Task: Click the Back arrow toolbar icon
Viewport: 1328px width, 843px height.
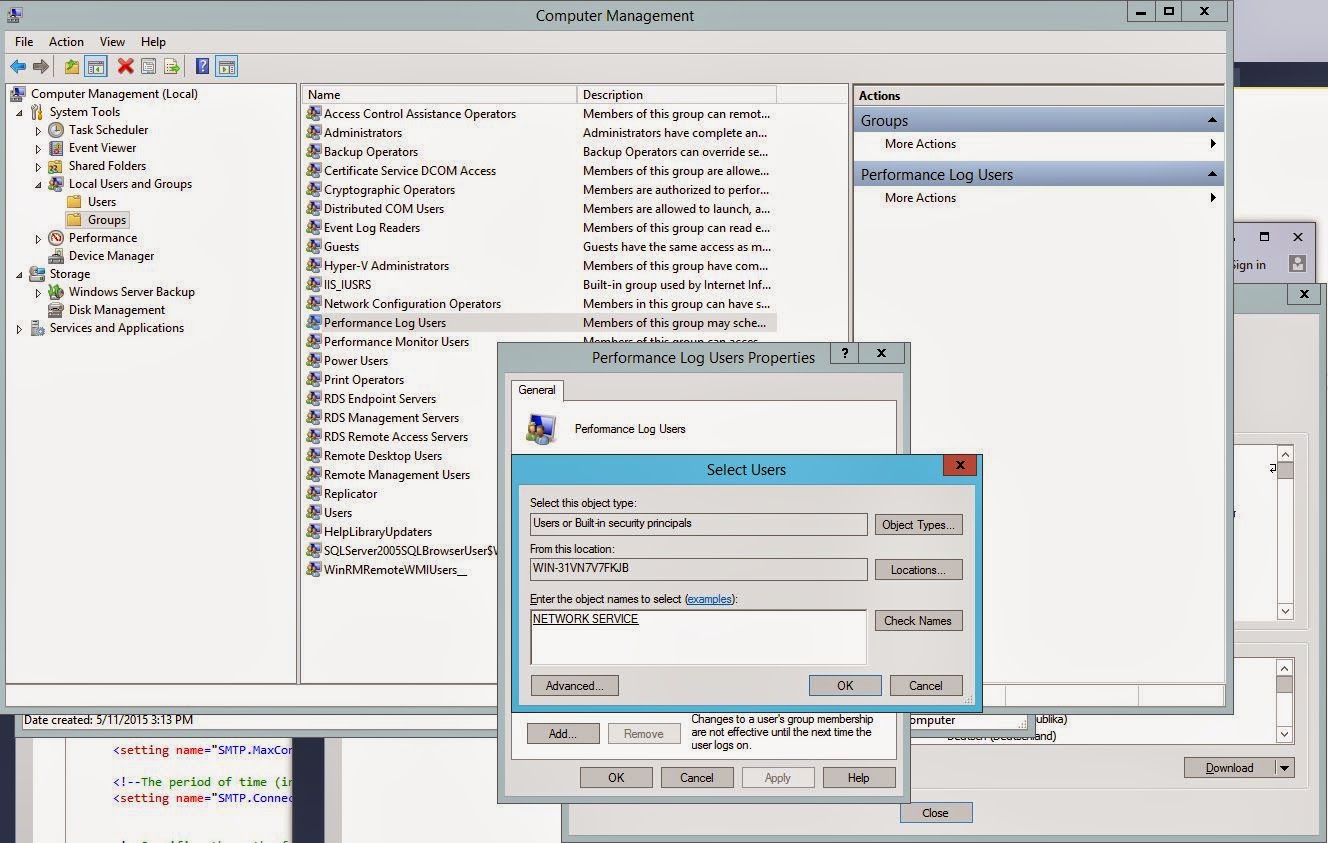Action: 18,67
